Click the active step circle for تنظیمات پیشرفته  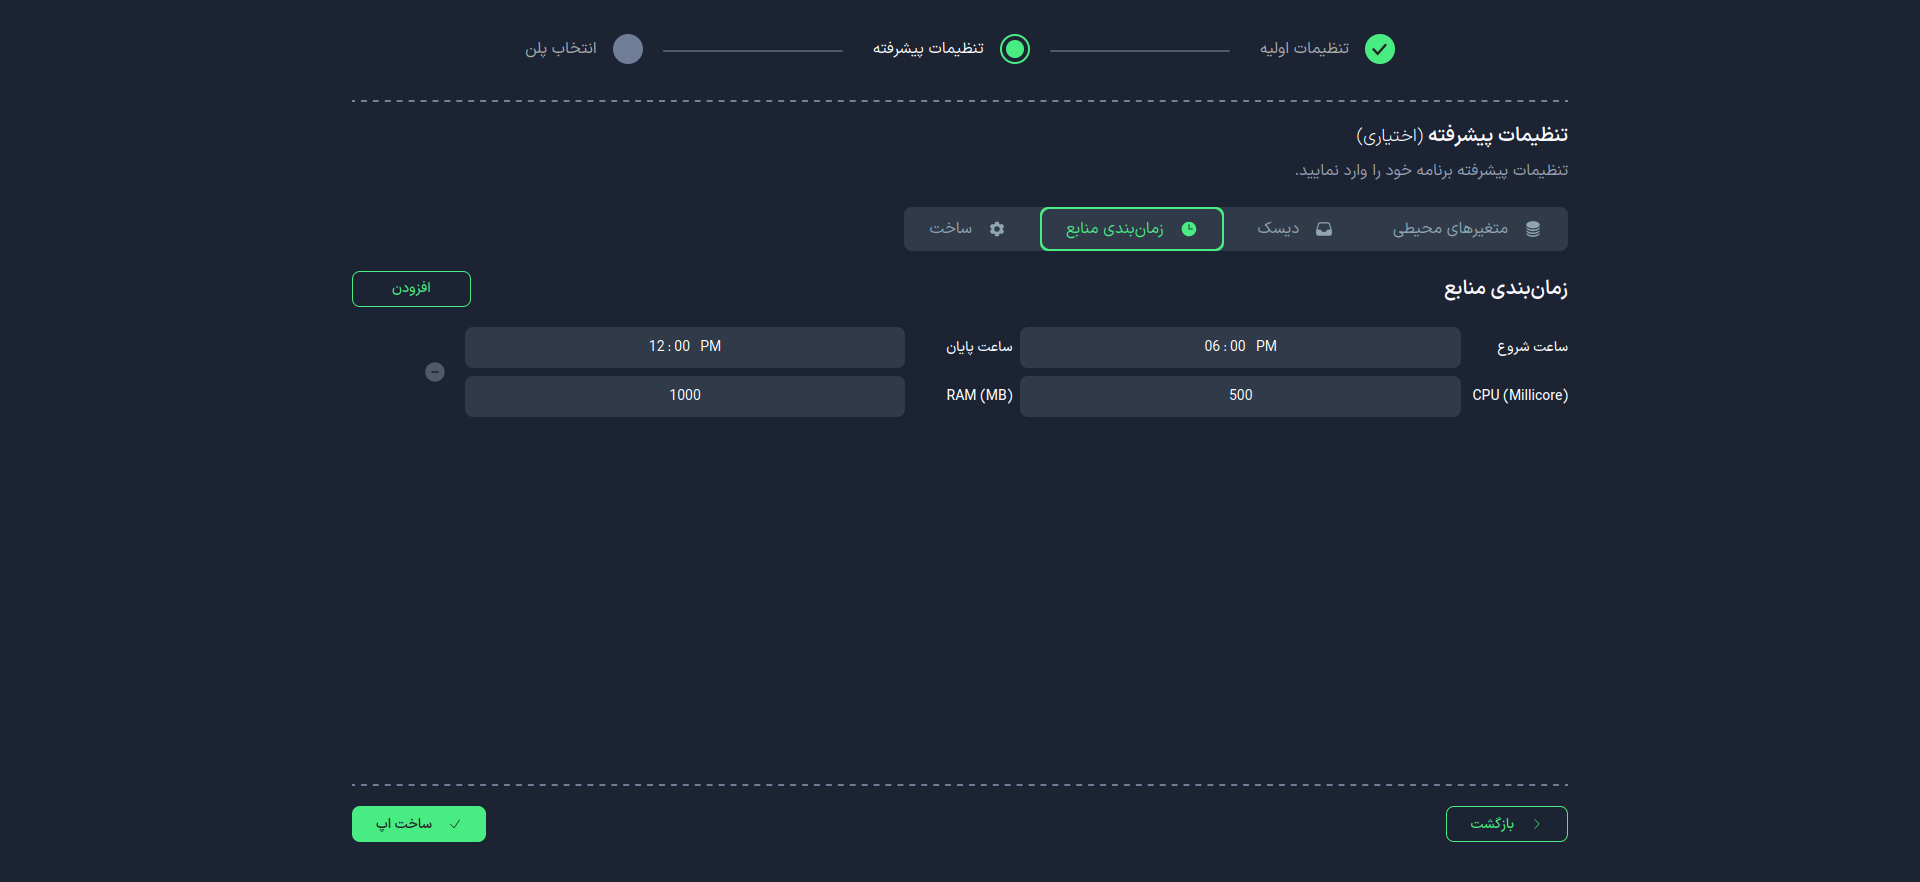click(x=1015, y=49)
